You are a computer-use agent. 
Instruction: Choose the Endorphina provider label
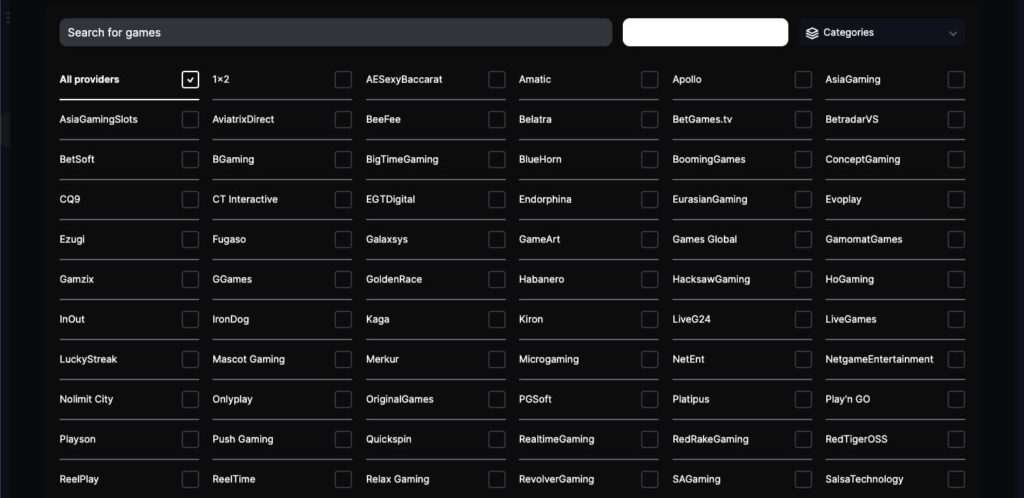[x=545, y=199]
